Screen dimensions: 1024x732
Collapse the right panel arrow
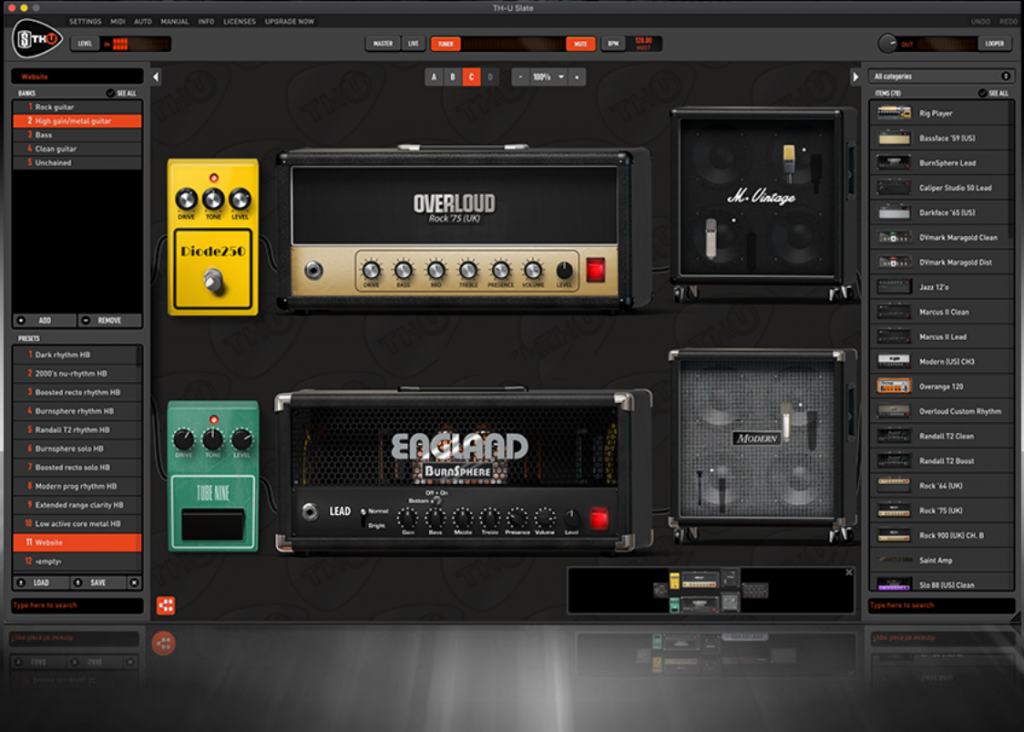855,77
